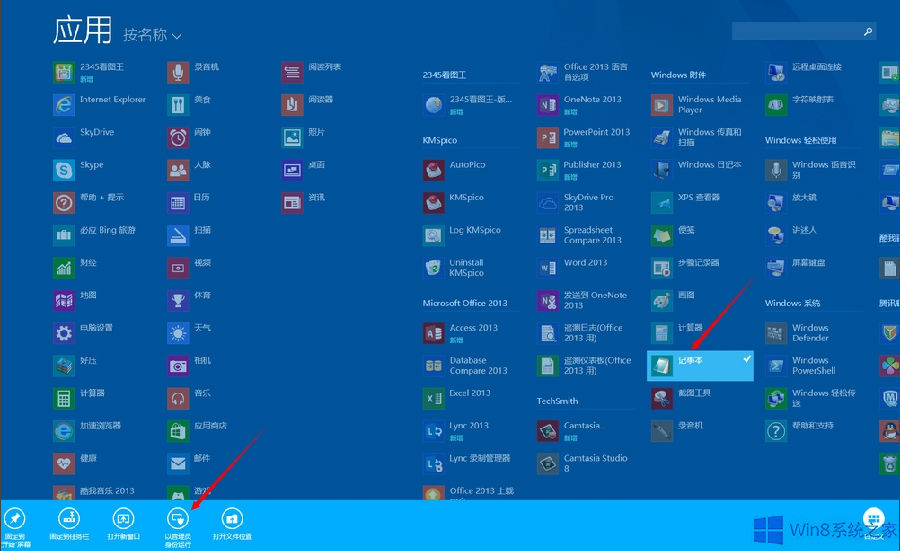Open the 邮件 mail app
900x551 pixels.
coord(189,463)
